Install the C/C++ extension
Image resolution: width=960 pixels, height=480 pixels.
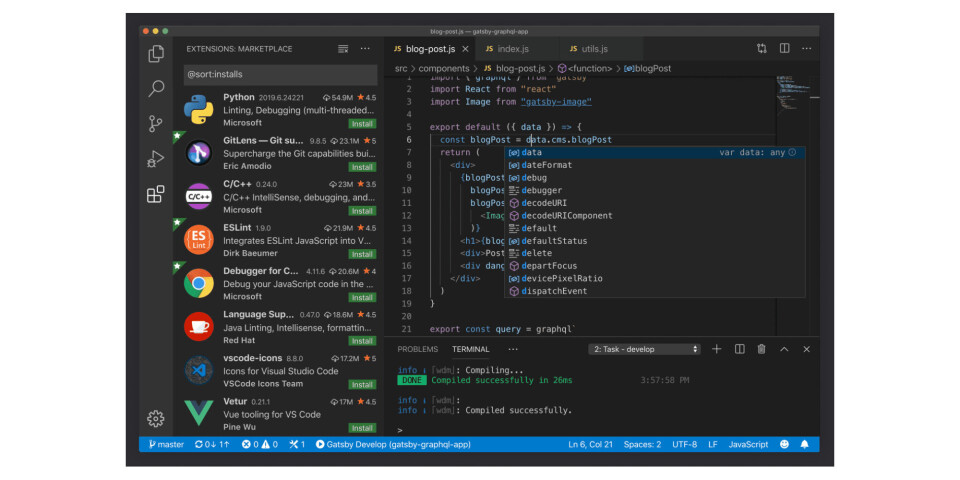(x=362, y=211)
